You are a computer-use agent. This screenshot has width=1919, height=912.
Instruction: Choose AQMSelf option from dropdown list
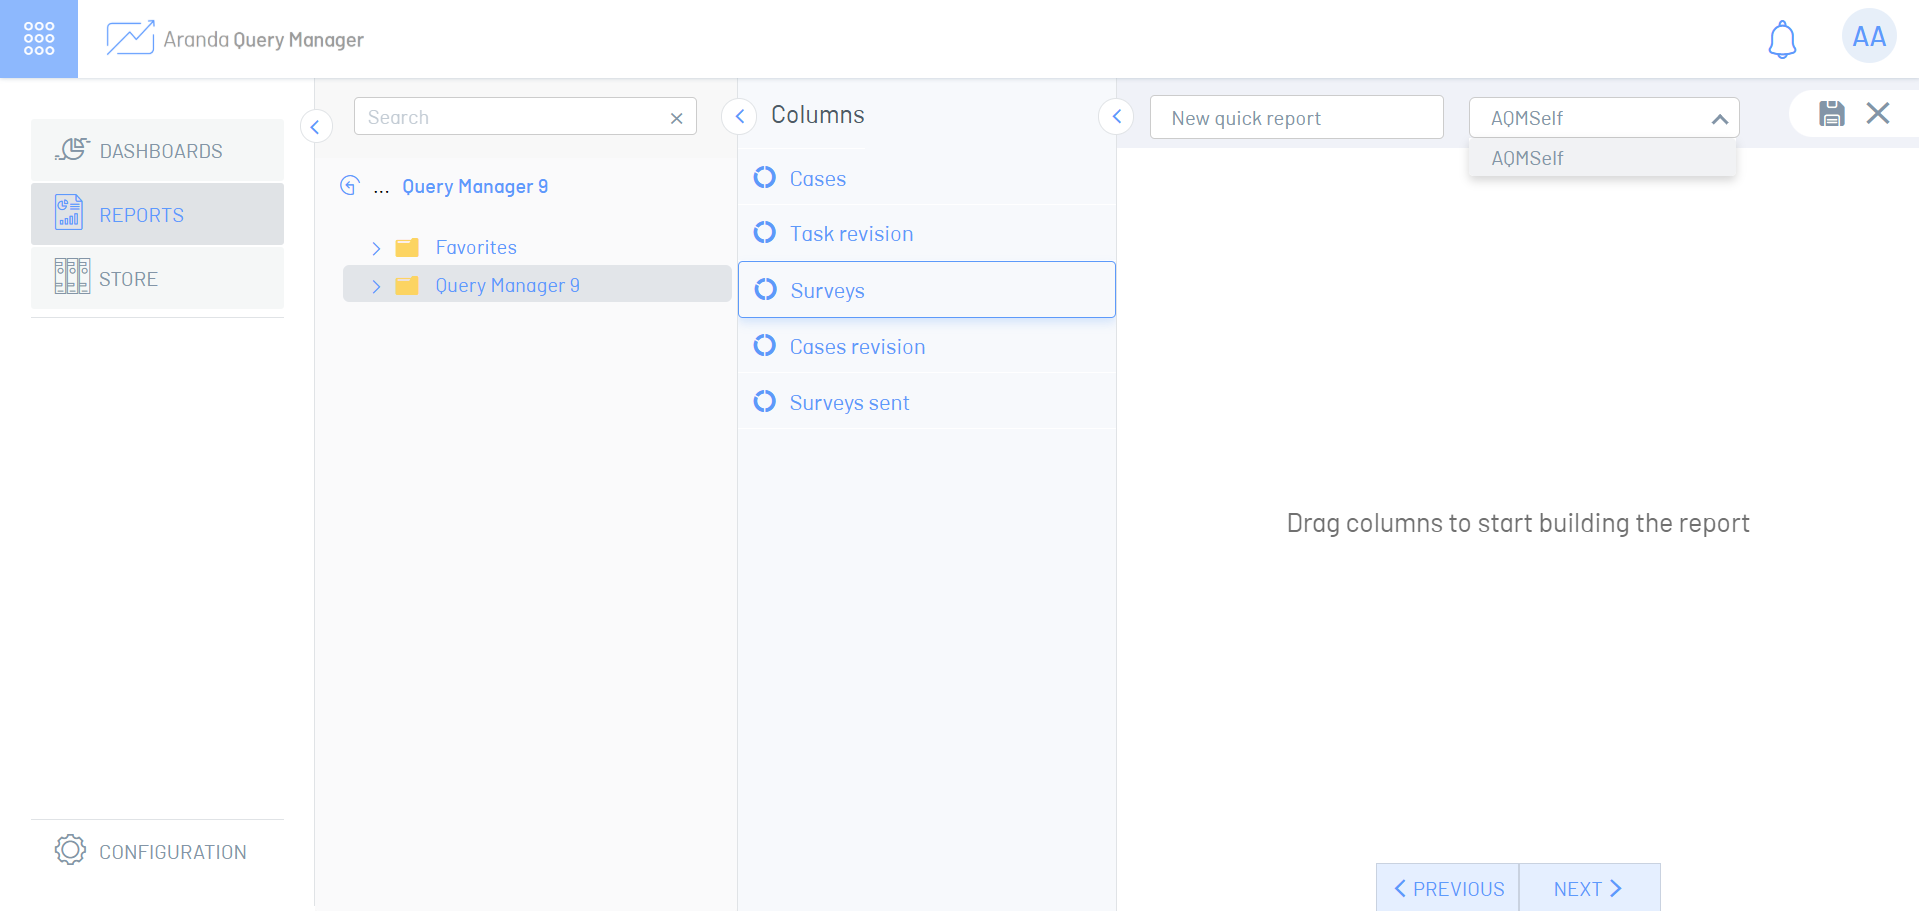(1527, 159)
